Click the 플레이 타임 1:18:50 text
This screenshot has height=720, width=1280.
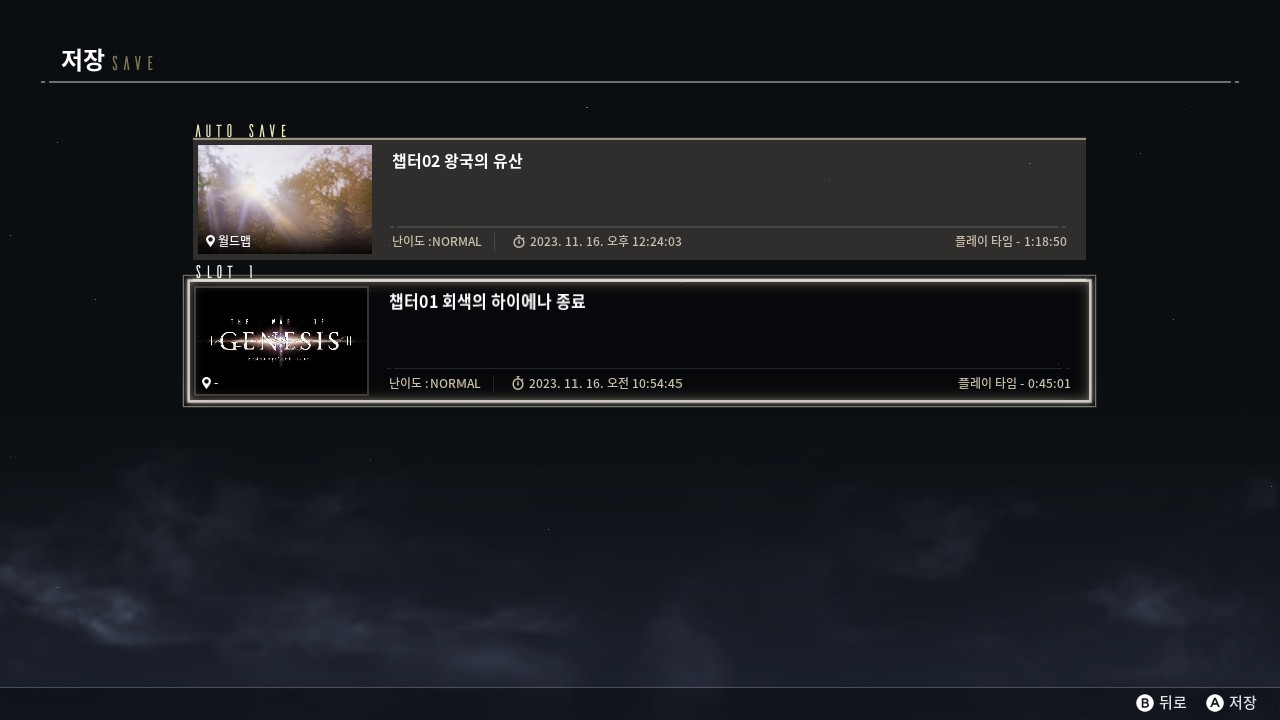[1011, 242]
